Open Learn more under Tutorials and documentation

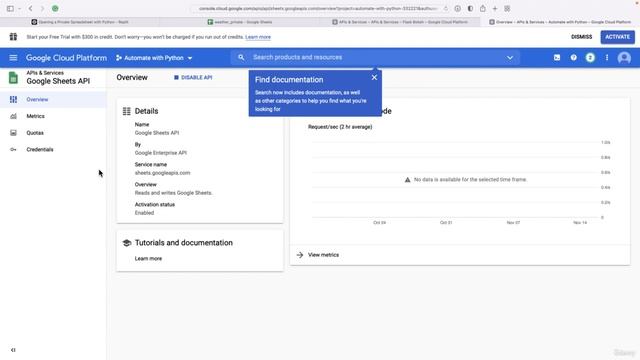148,259
